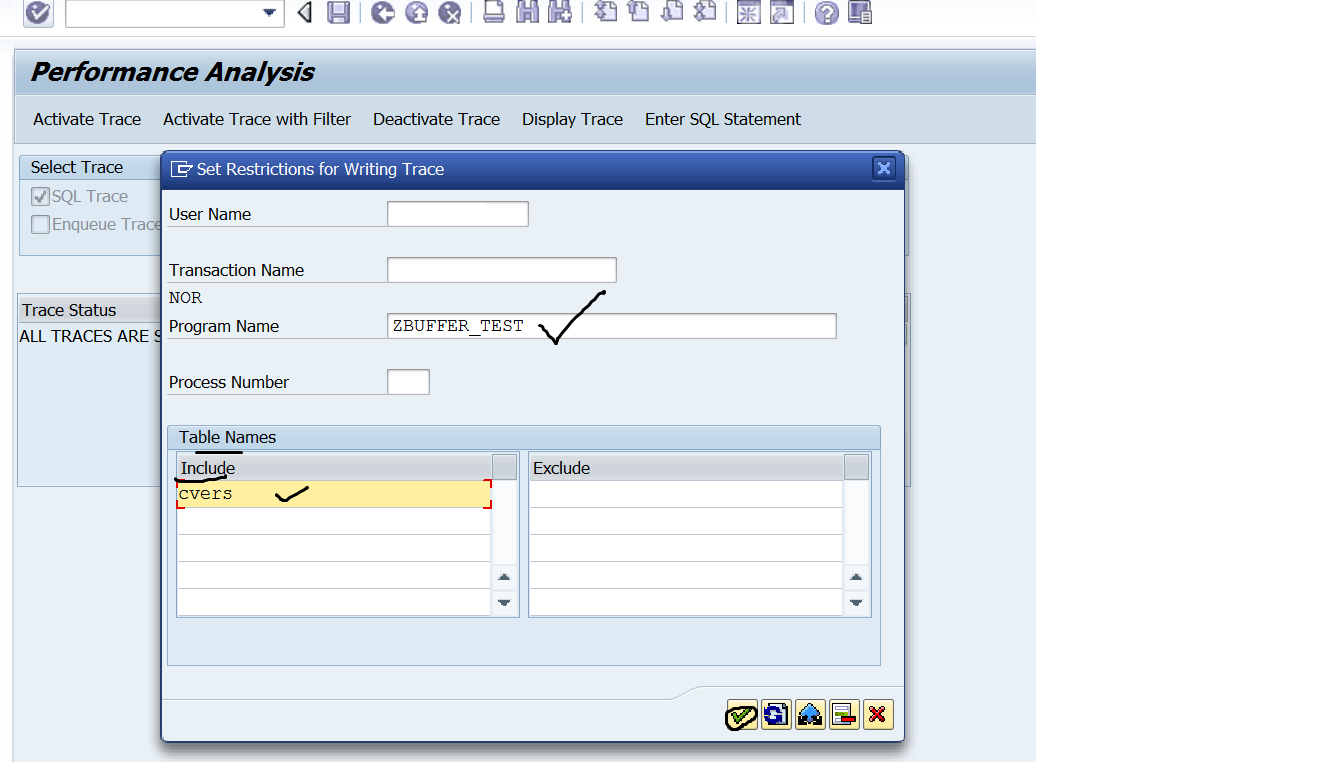Screen dimensions: 1325x762
Task: Open SAP Help via the question mark icon
Action: coord(825,13)
